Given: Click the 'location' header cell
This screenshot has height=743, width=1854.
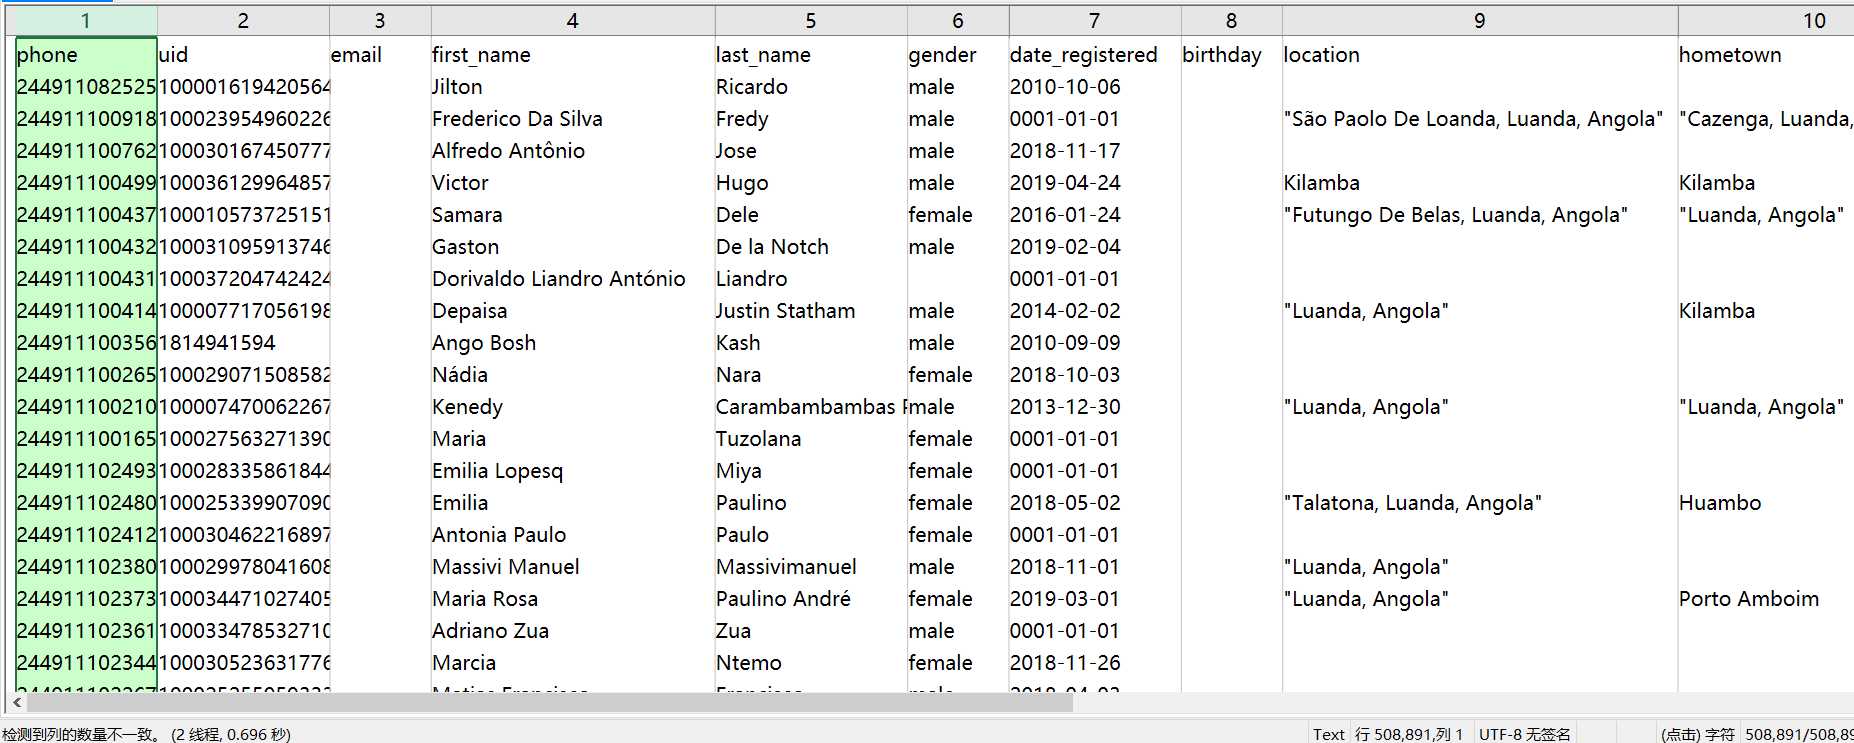Looking at the screenshot, I should [x=1480, y=55].
